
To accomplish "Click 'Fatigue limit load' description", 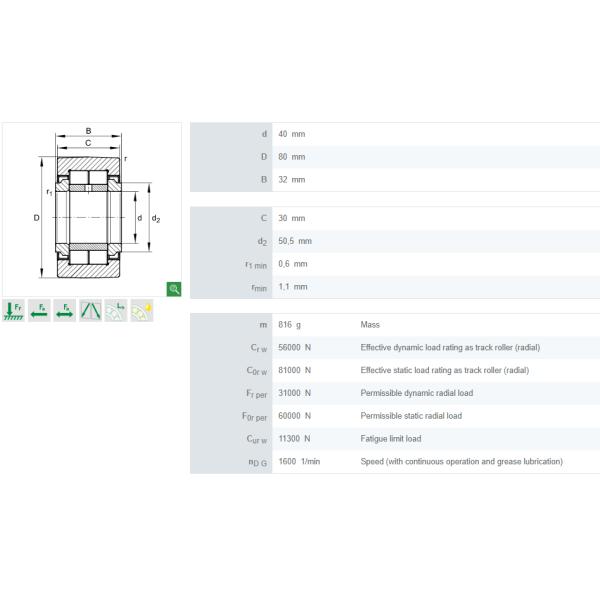I will point(391,439).
